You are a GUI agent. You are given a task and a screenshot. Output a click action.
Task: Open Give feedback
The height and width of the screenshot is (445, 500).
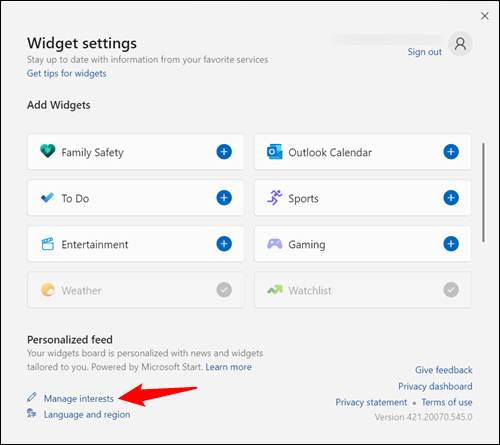click(x=444, y=370)
